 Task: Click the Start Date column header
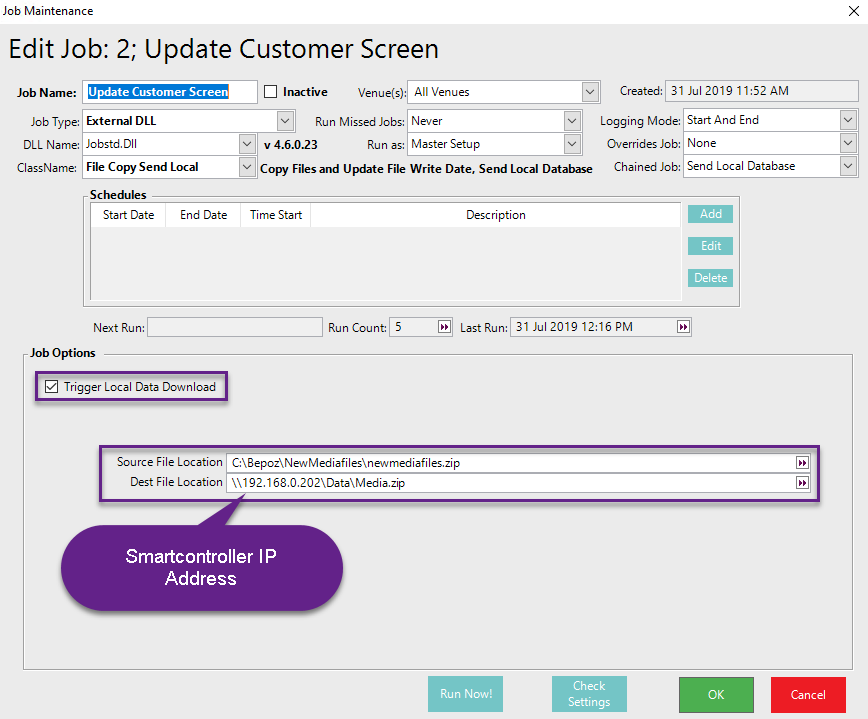point(128,215)
